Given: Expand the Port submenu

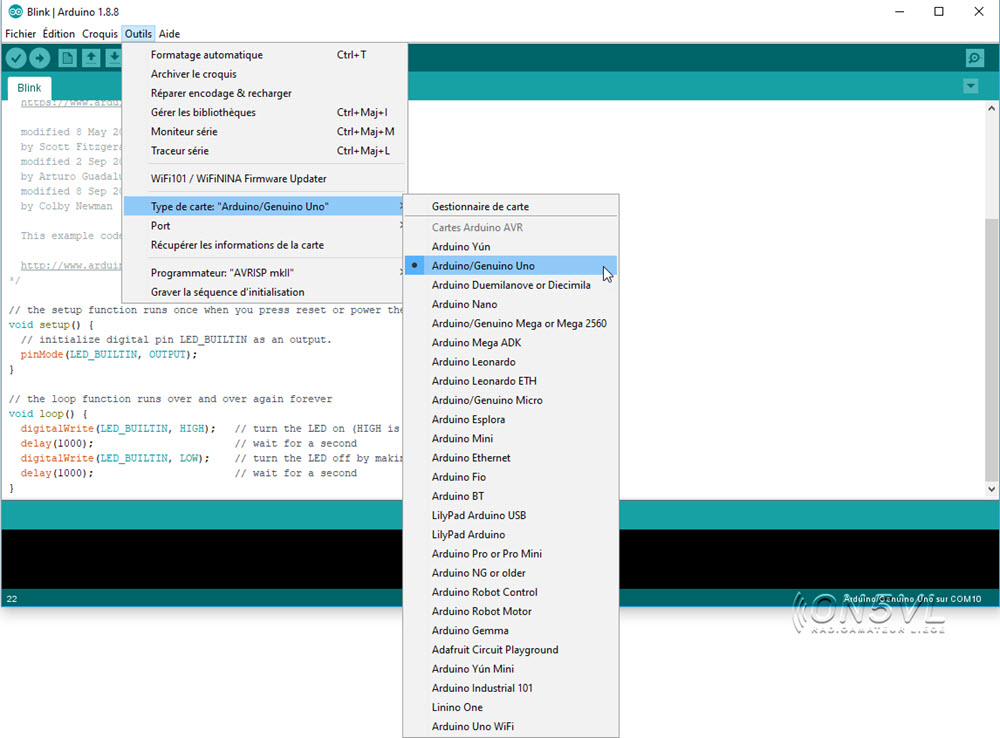Looking at the screenshot, I should (265, 225).
